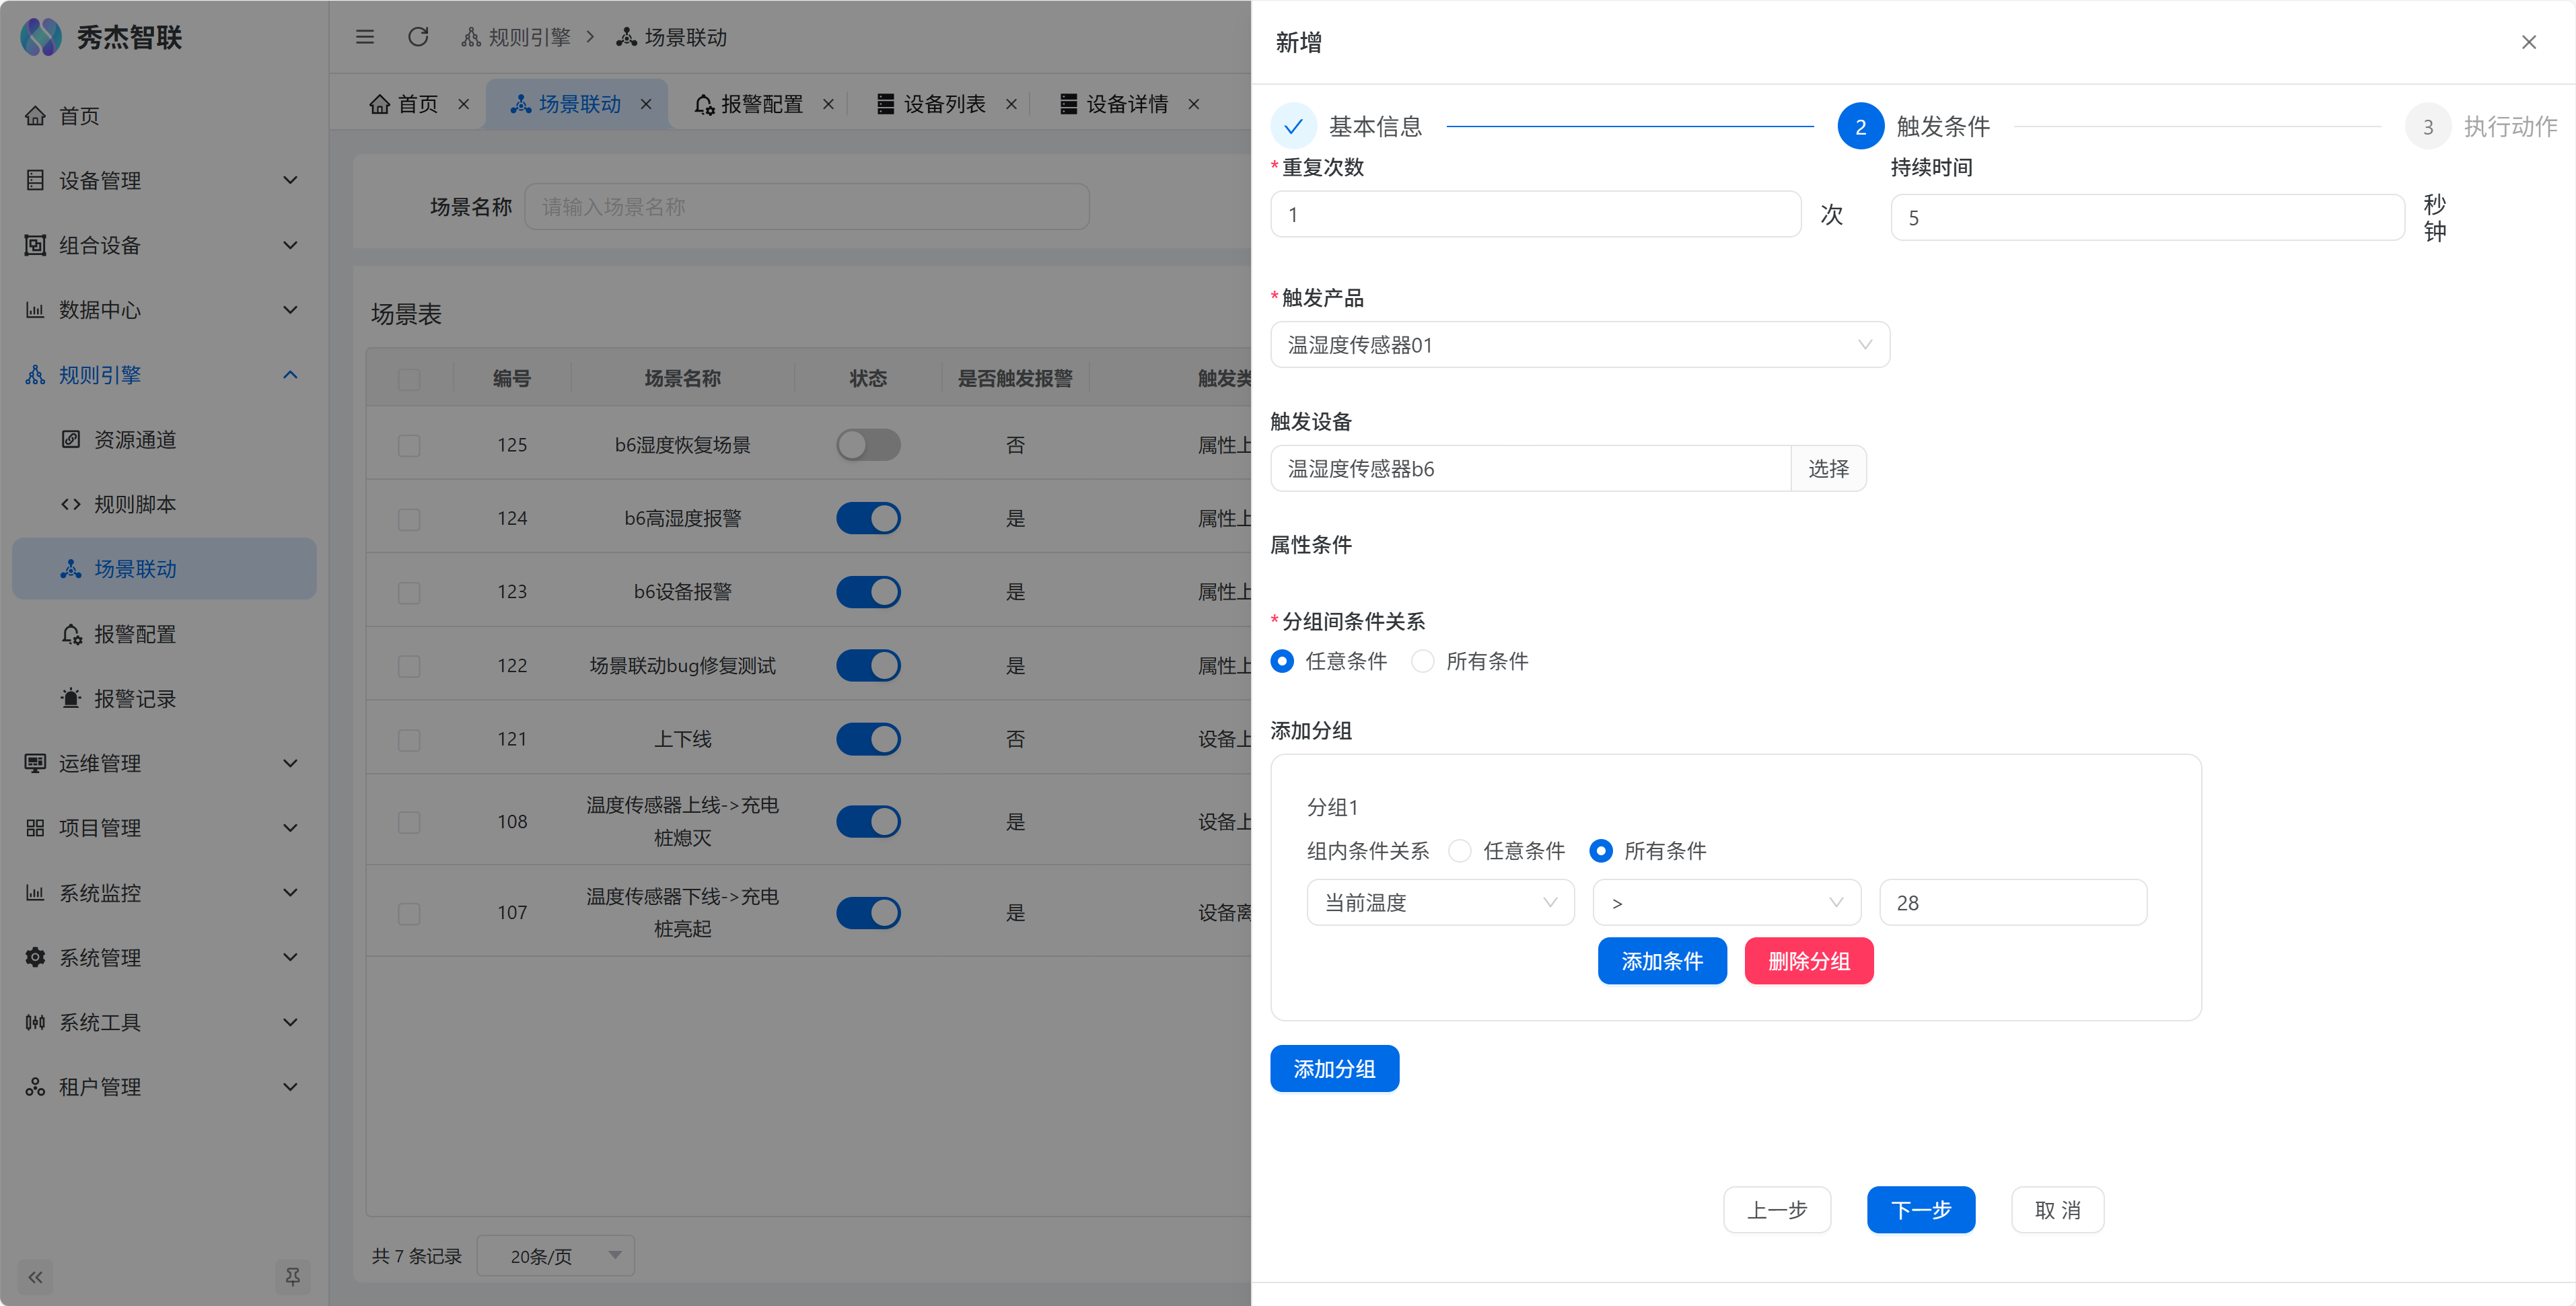
Task: Toggle status switch for b6湿度恢复场景
Action: (868, 445)
